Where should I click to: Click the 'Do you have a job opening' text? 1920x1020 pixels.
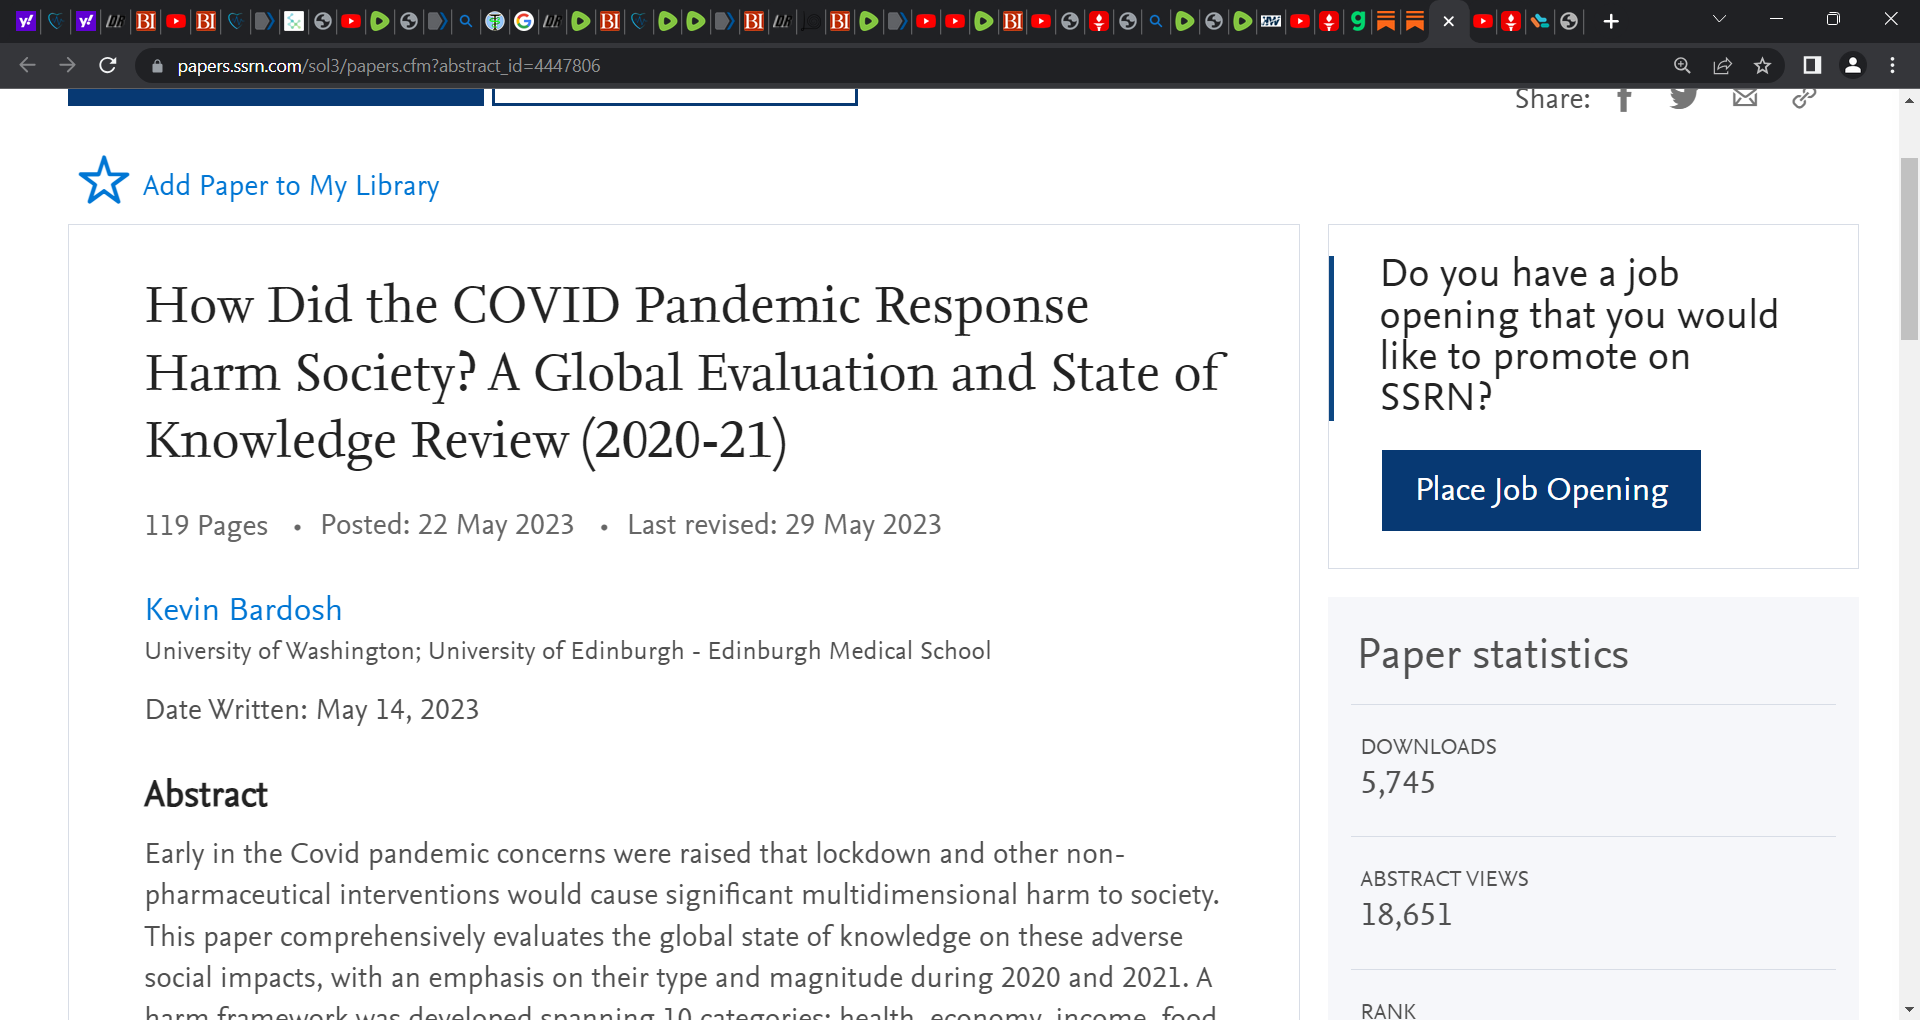click(x=1579, y=335)
